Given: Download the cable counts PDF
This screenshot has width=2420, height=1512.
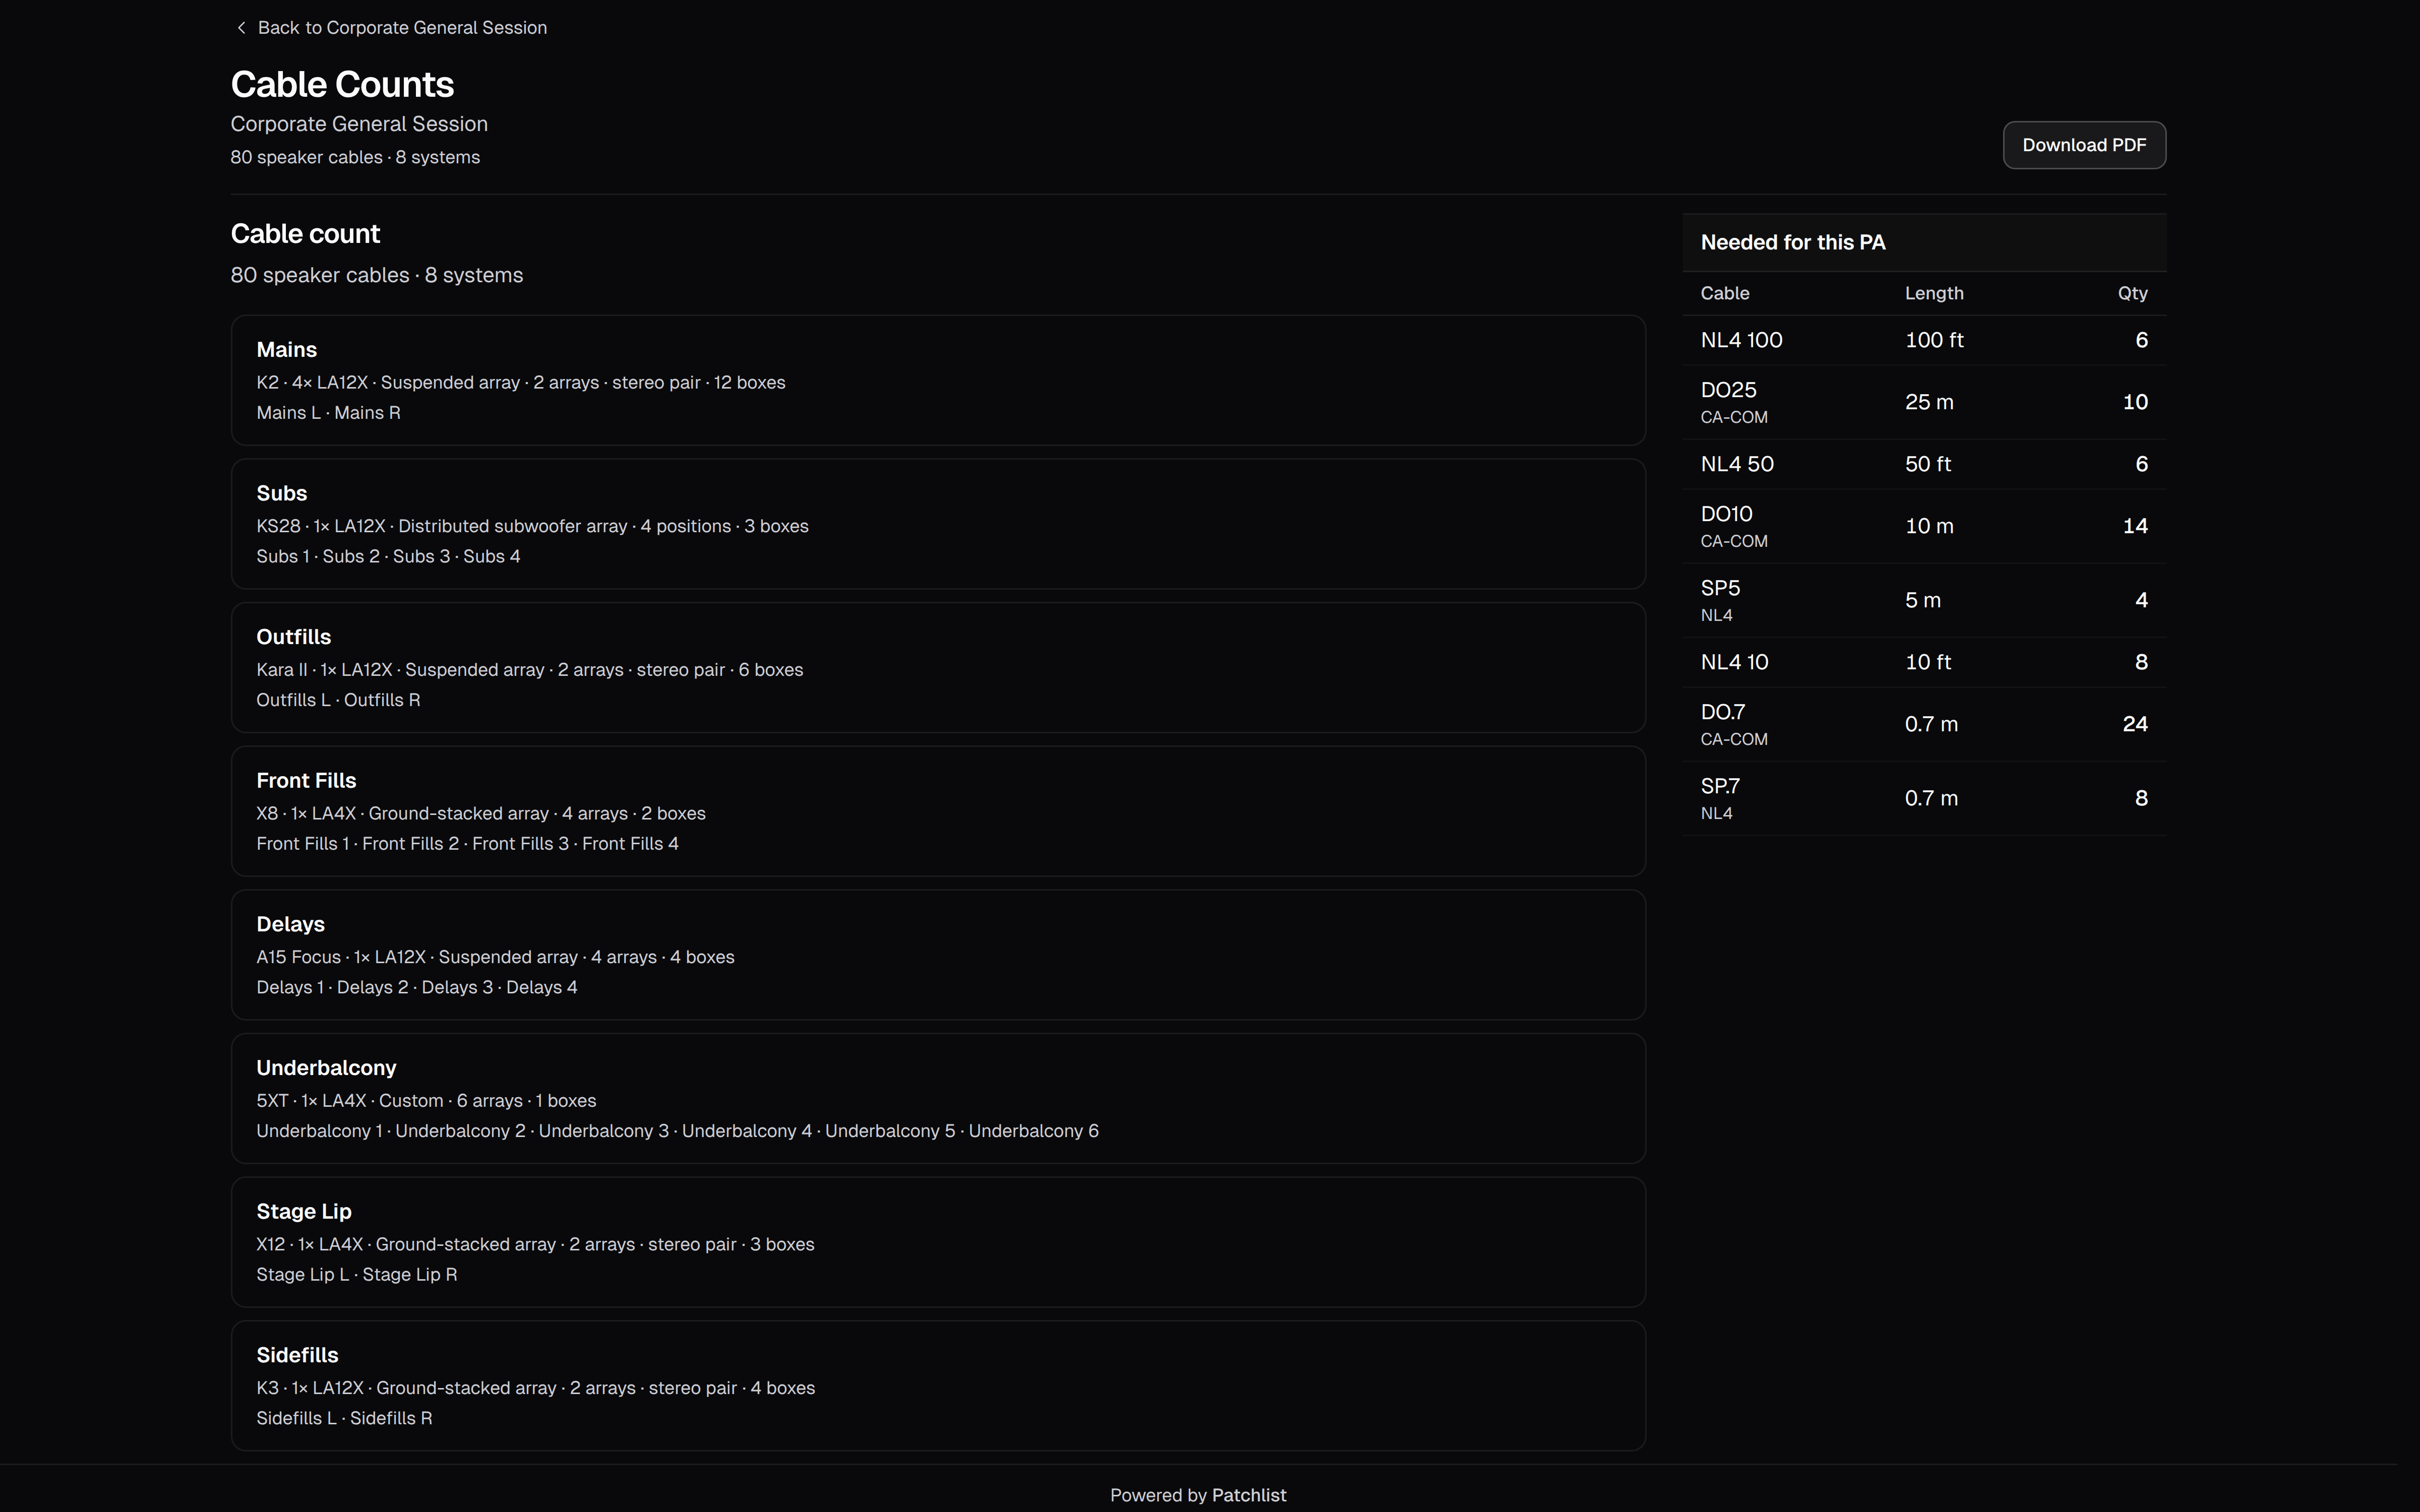Looking at the screenshot, I should [x=2084, y=145].
